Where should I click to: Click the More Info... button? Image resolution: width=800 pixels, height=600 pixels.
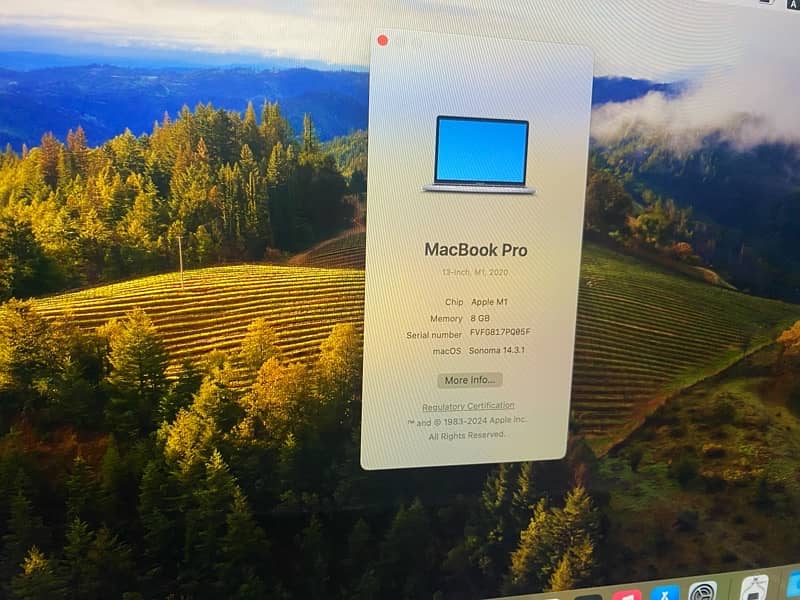(x=469, y=380)
